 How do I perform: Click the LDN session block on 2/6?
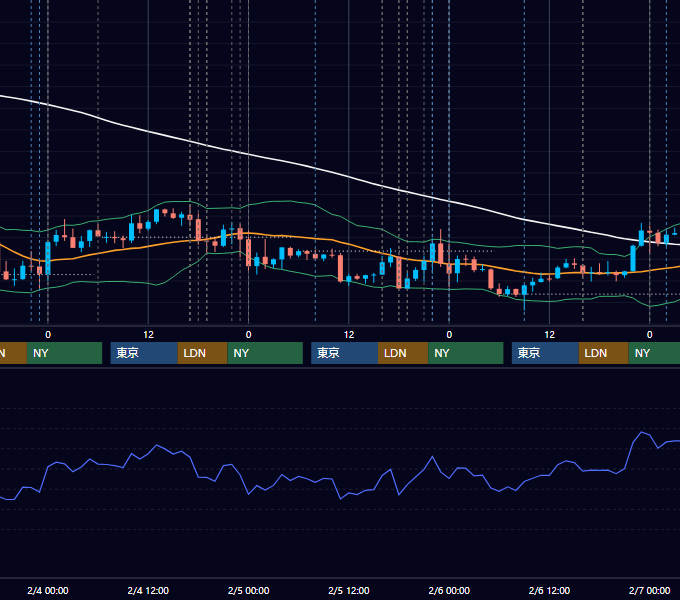604,353
